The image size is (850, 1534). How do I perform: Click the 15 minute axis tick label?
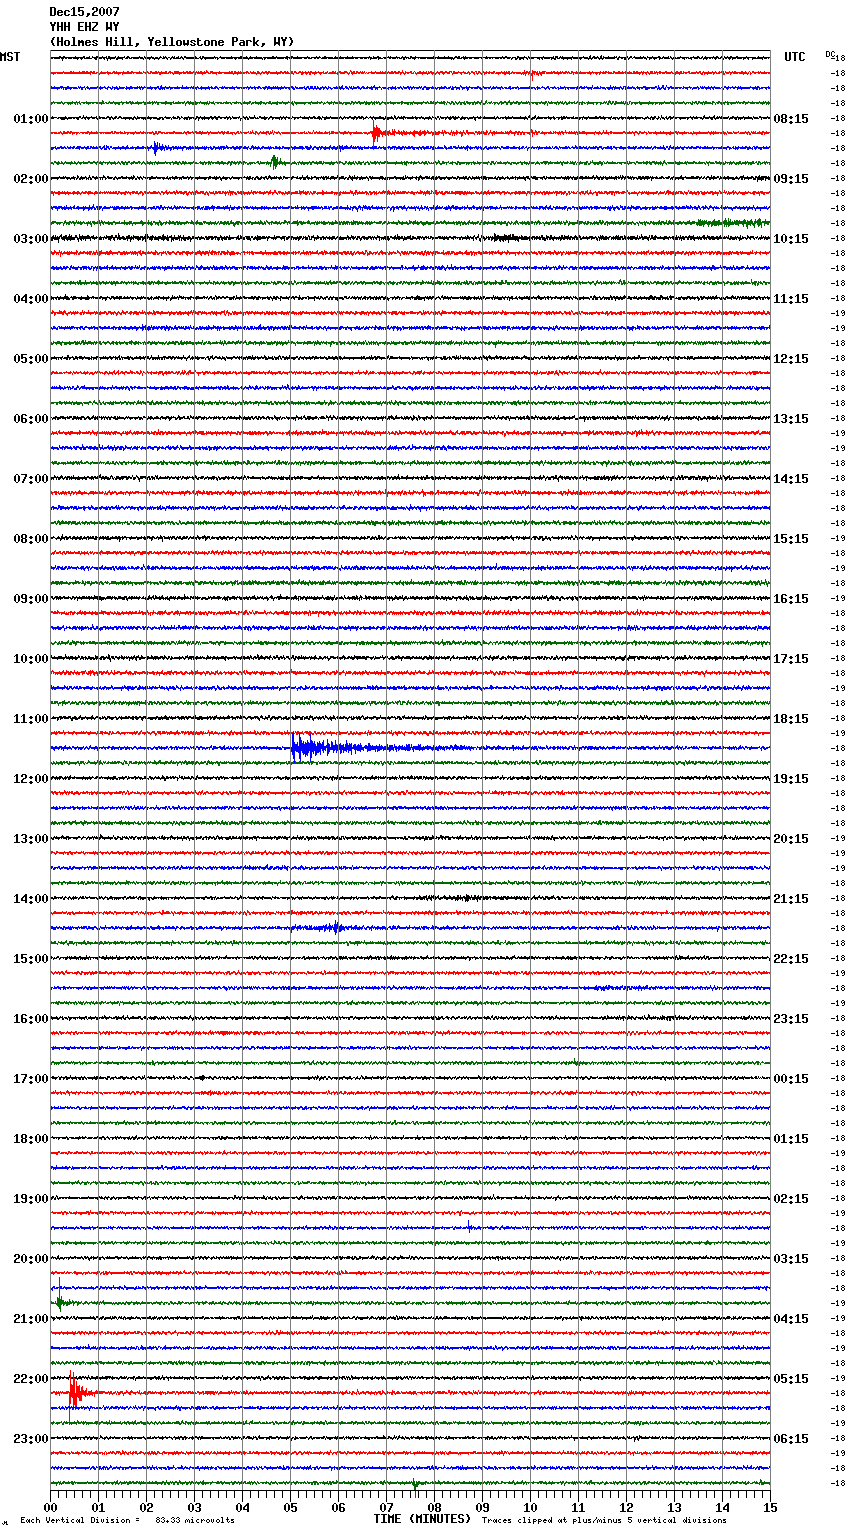tap(770, 1507)
